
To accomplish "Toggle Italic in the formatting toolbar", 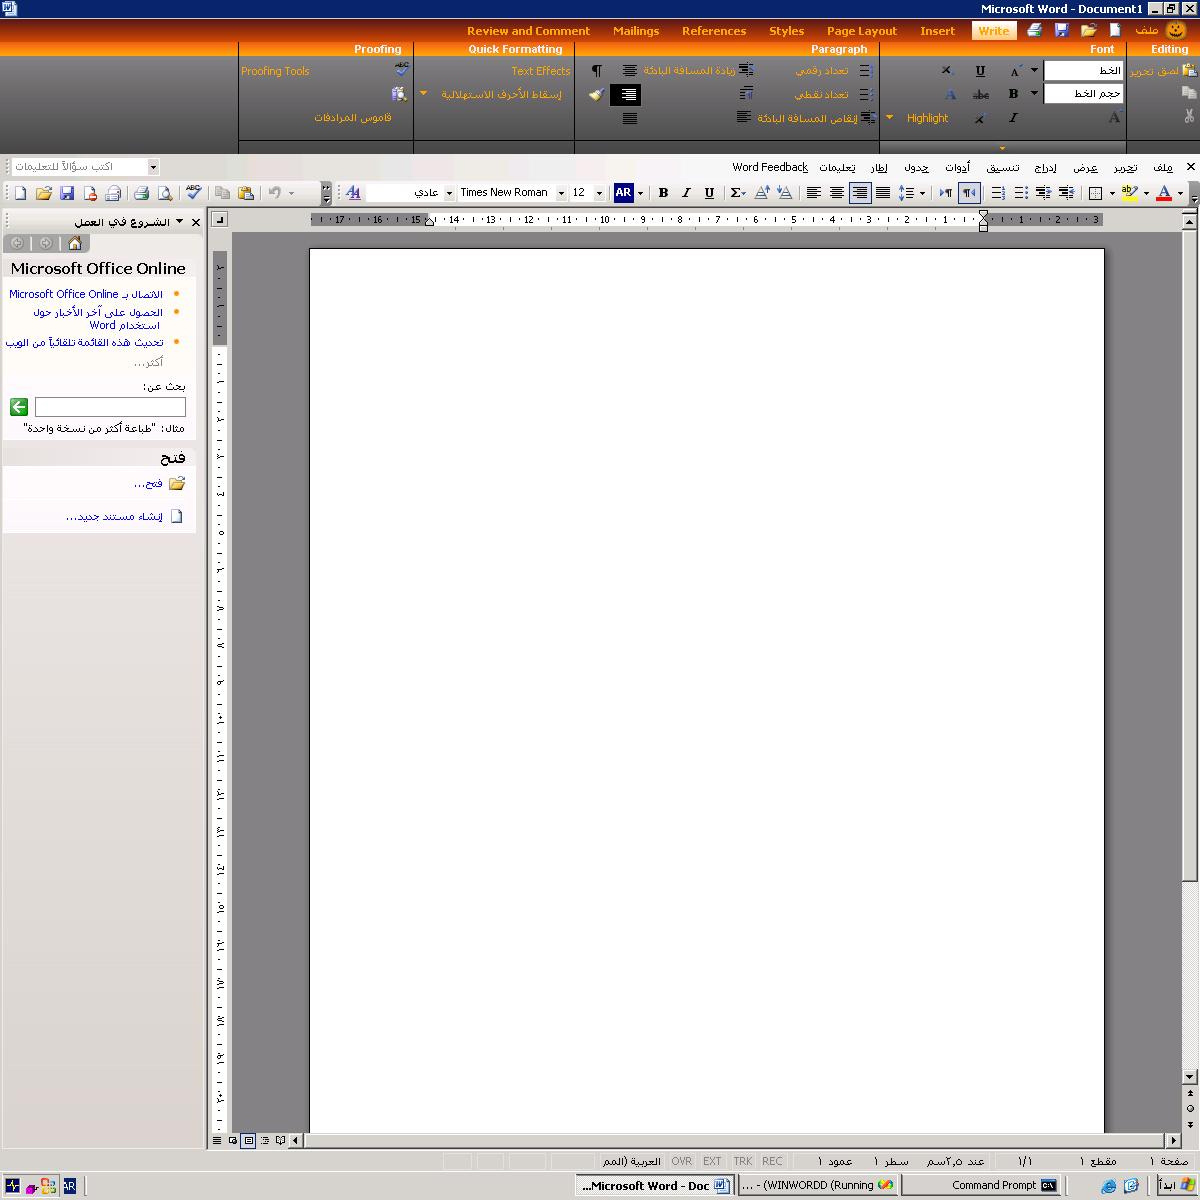I will tap(686, 193).
